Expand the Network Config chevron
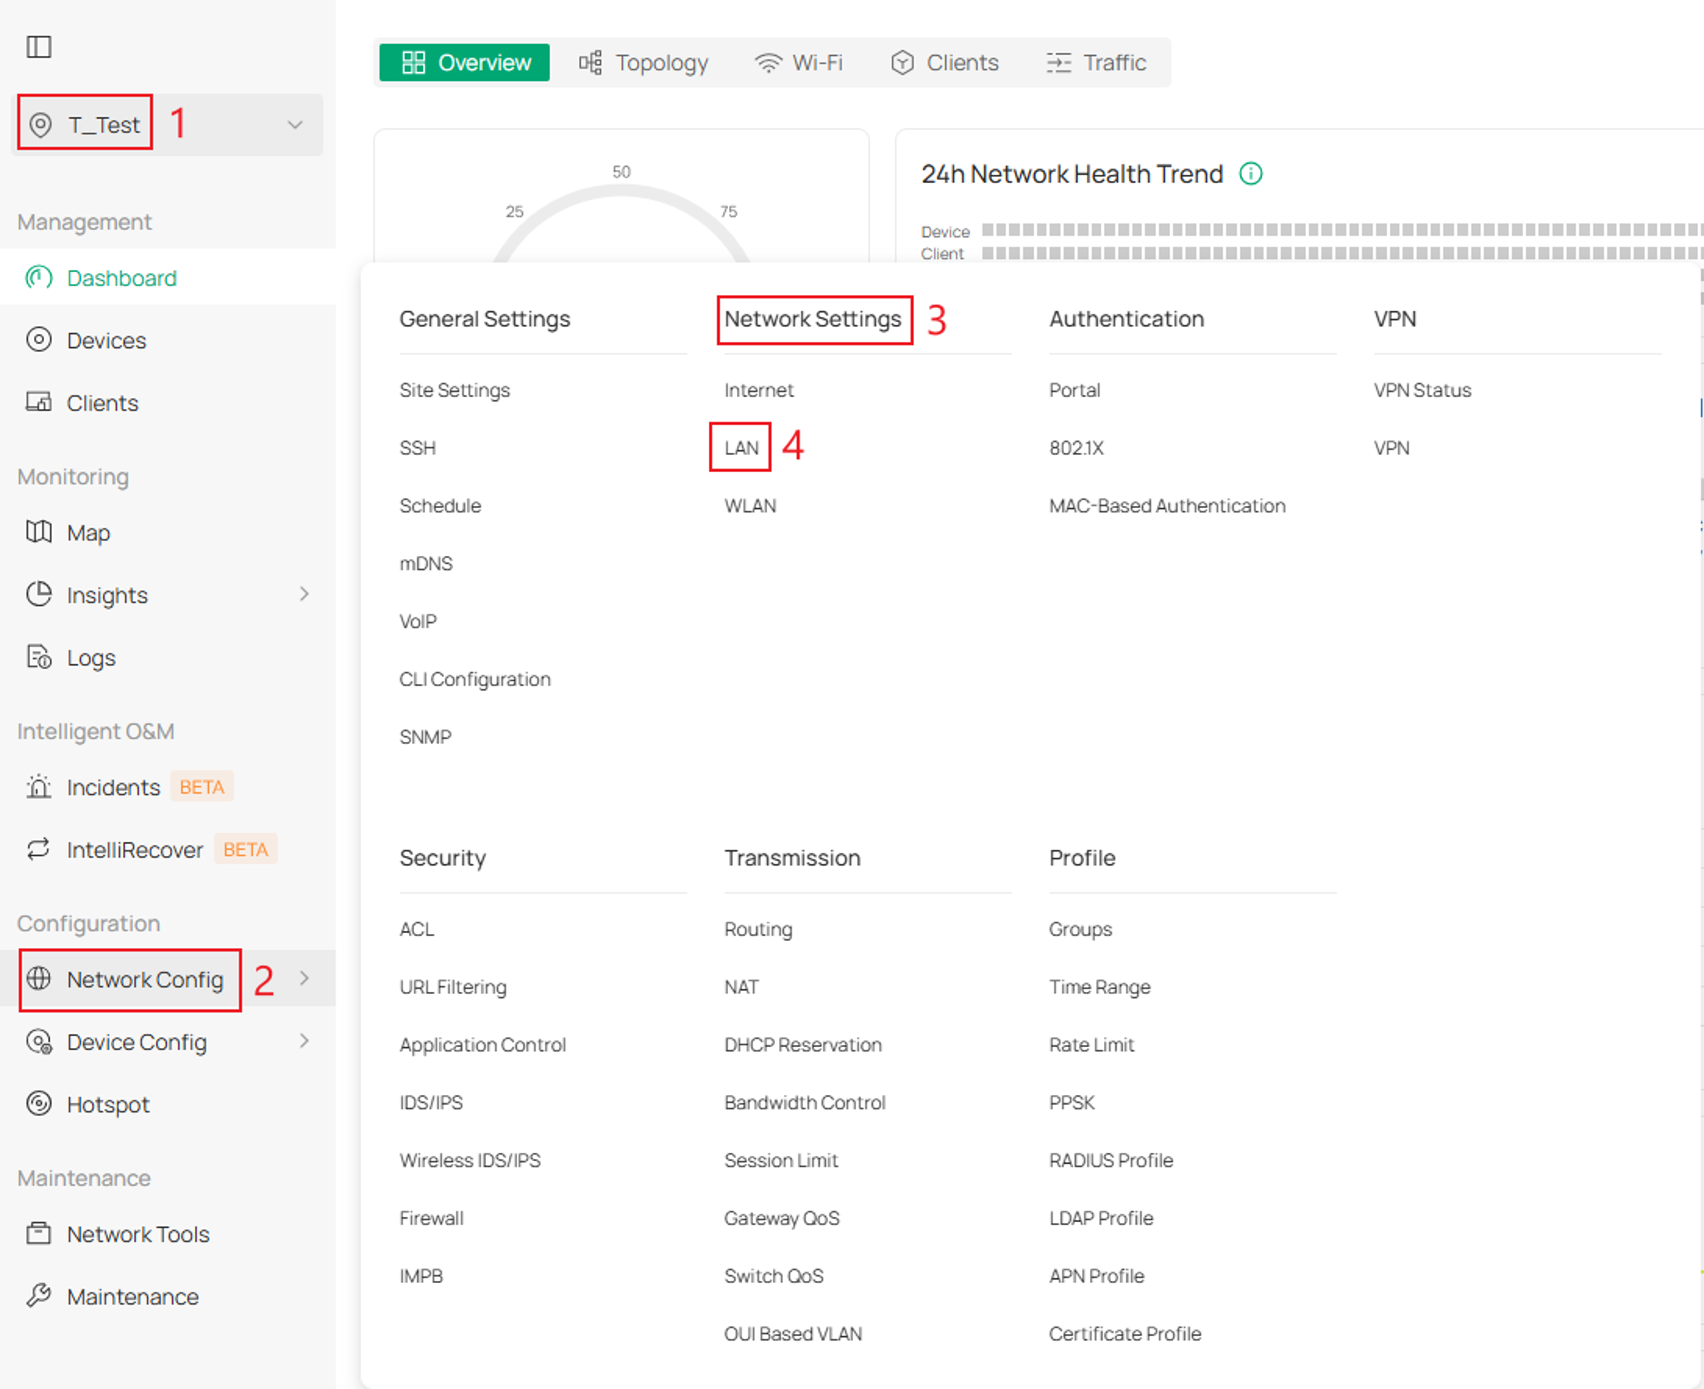The image size is (1704, 1389). coord(304,979)
